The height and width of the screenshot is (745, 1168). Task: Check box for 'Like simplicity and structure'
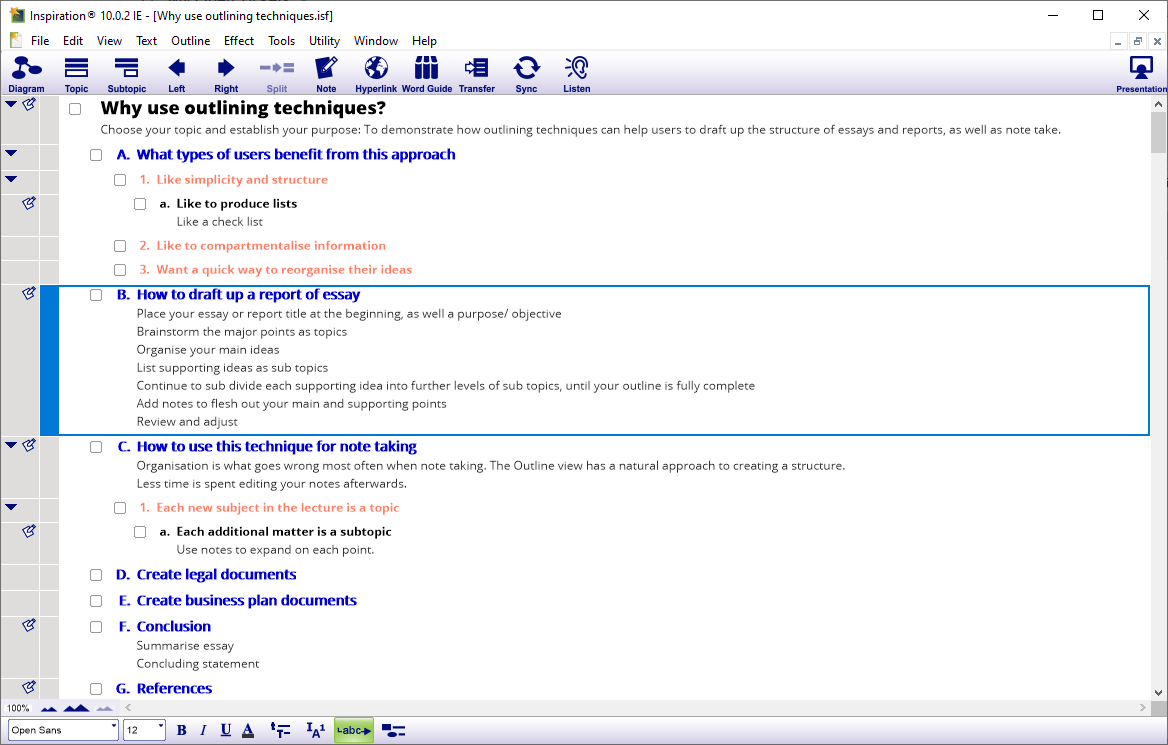coord(120,180)
